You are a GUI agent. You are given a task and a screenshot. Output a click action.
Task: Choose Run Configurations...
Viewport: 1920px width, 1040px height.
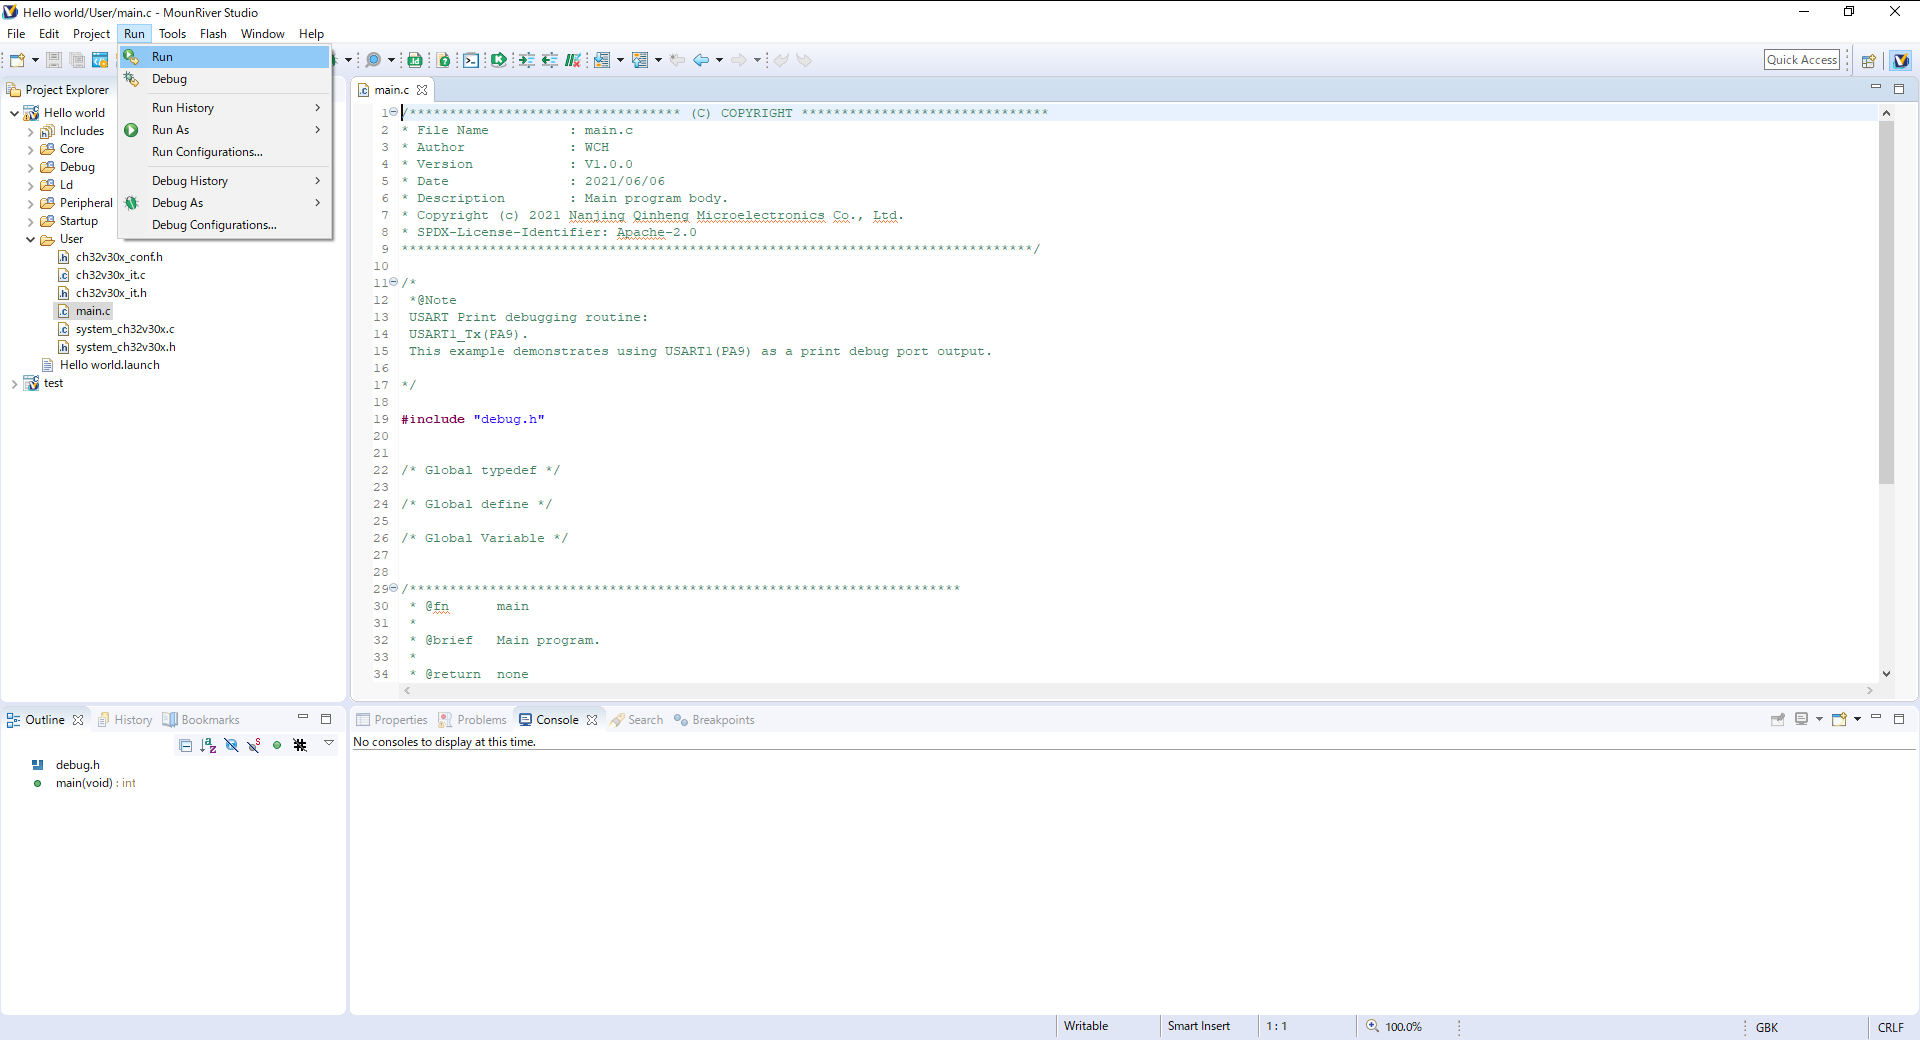point(225,152)
